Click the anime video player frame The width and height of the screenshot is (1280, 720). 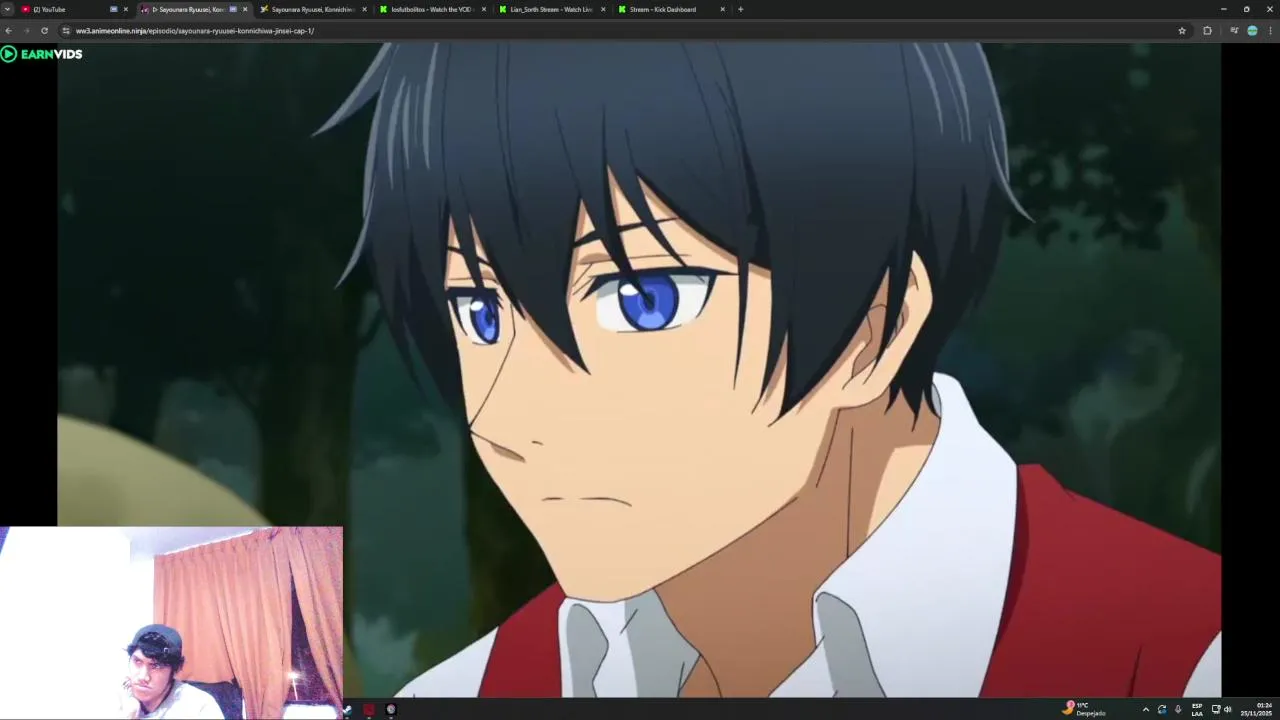(639, 369)
